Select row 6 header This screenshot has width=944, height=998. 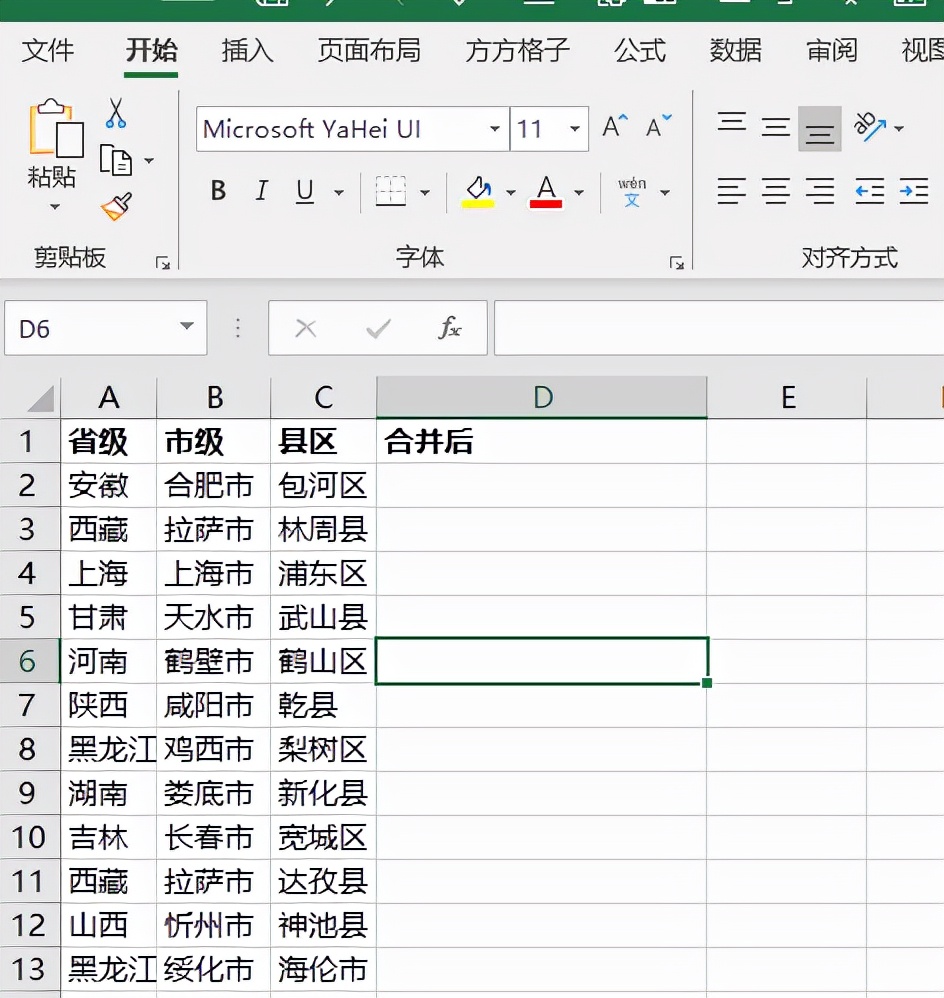pyautogui.click(x=30, y=661)
